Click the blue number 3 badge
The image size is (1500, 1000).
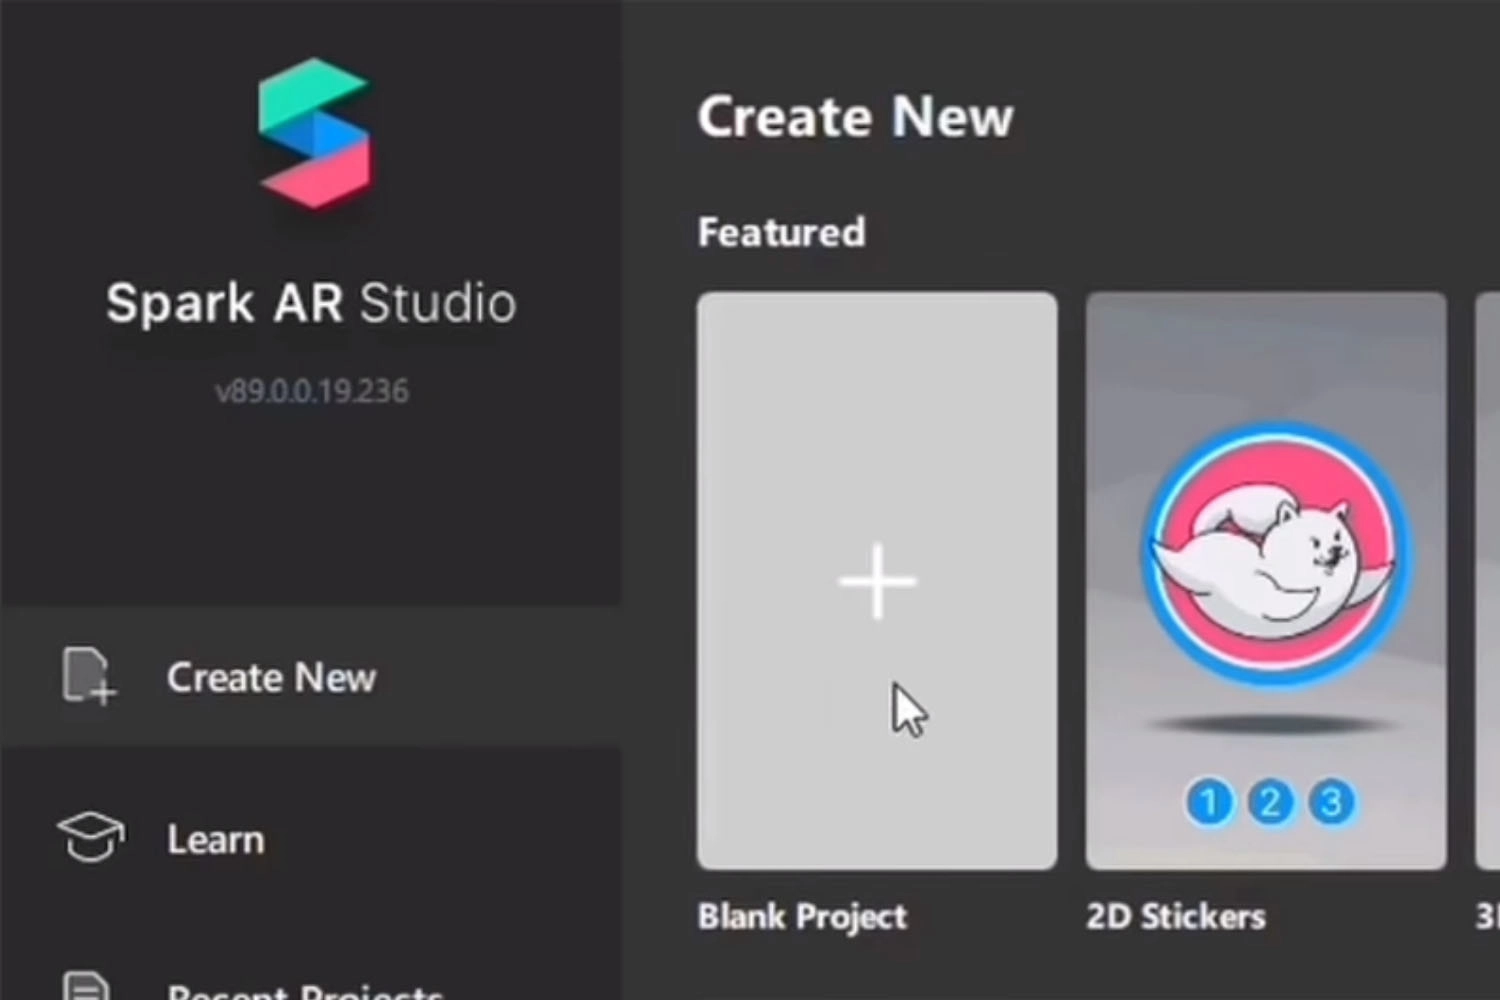[1332, 802]
